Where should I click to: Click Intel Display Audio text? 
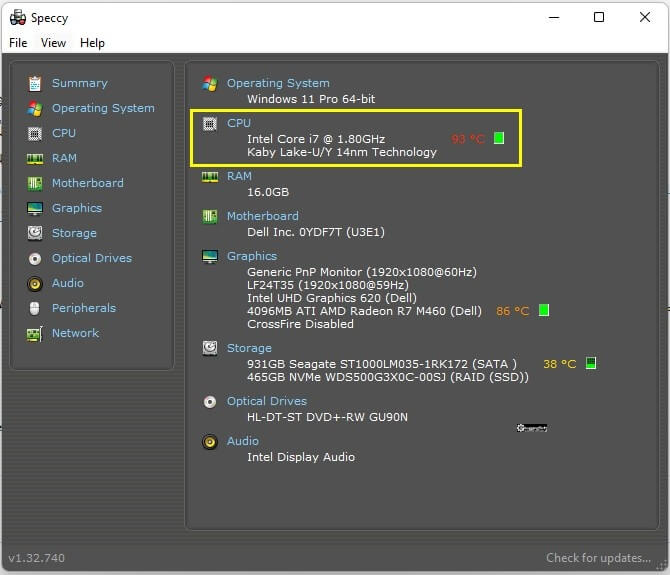[x=301, y=457]
